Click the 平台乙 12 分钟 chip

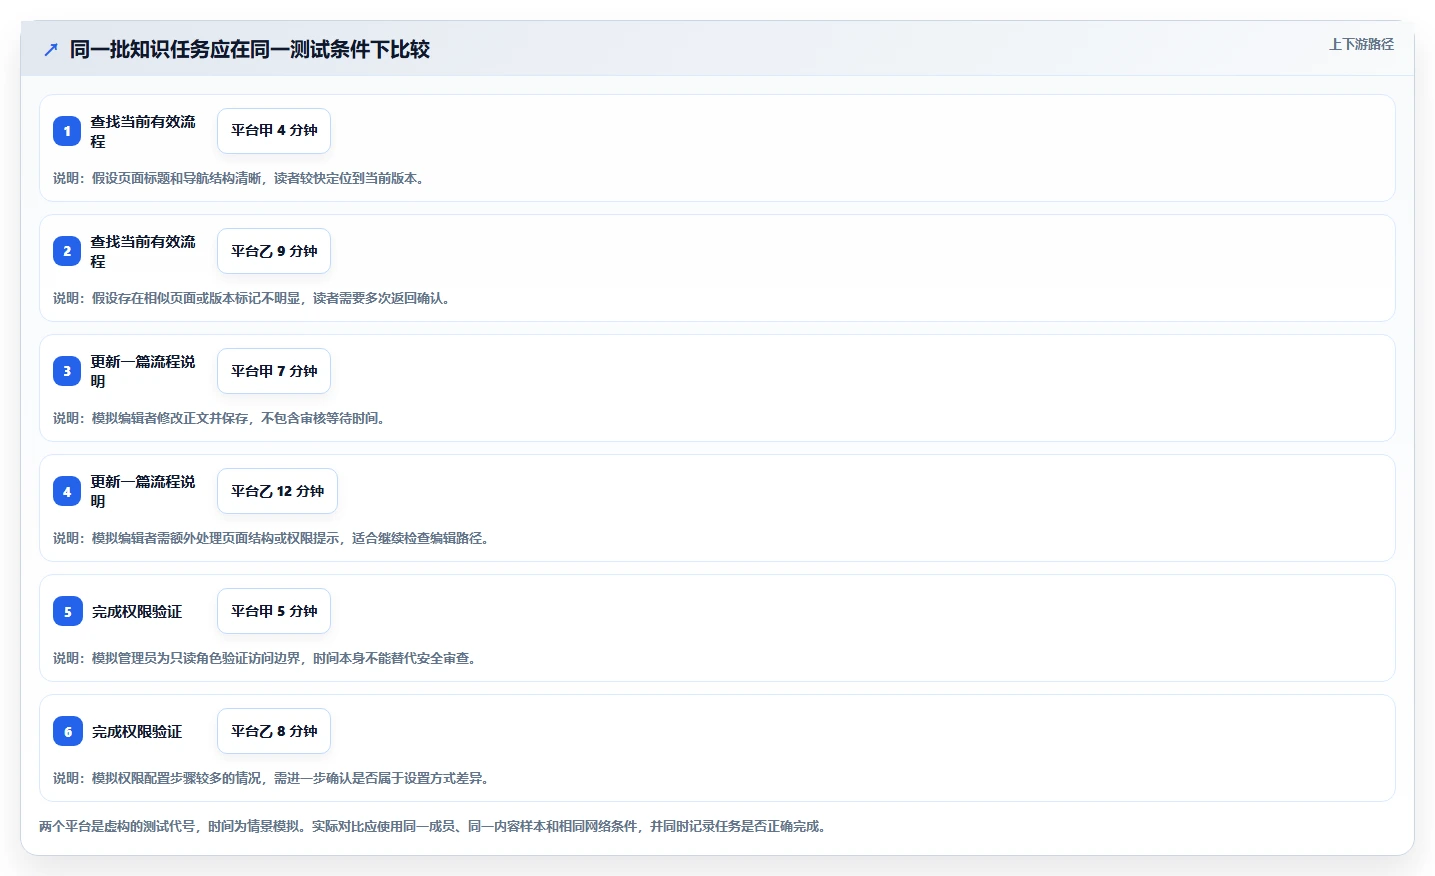pyautogui.click(x=277, y=491)
